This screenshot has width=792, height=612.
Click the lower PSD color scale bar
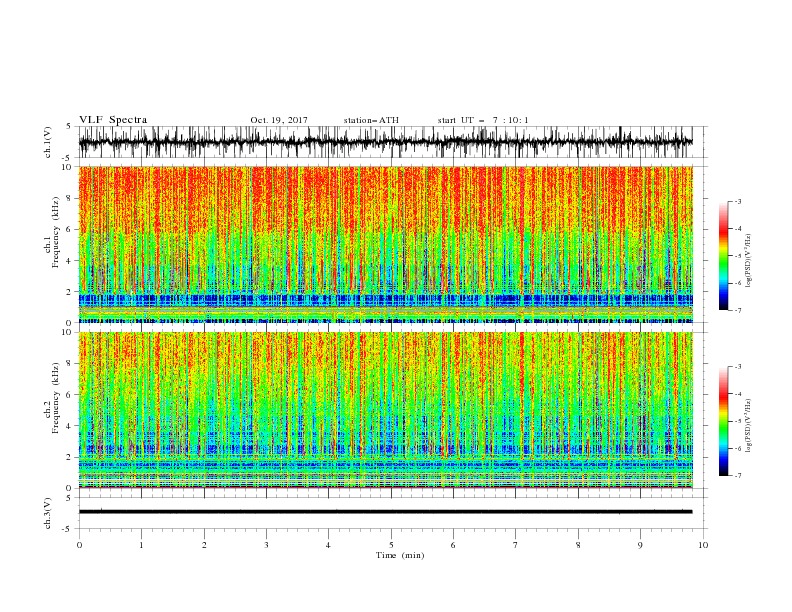click(x=723, y=421)
